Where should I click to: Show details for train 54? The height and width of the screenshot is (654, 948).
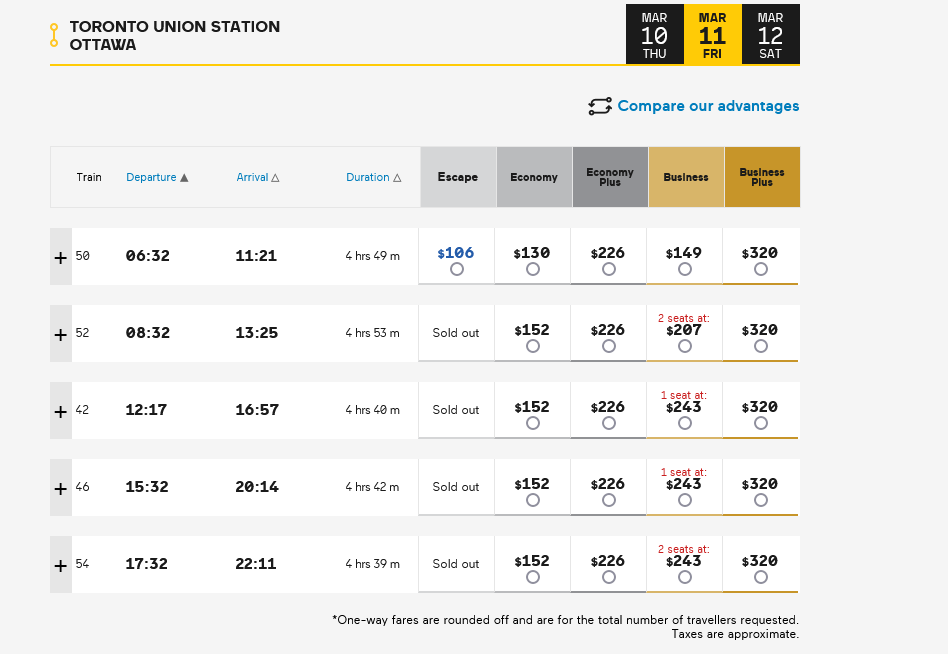(61, 565)
